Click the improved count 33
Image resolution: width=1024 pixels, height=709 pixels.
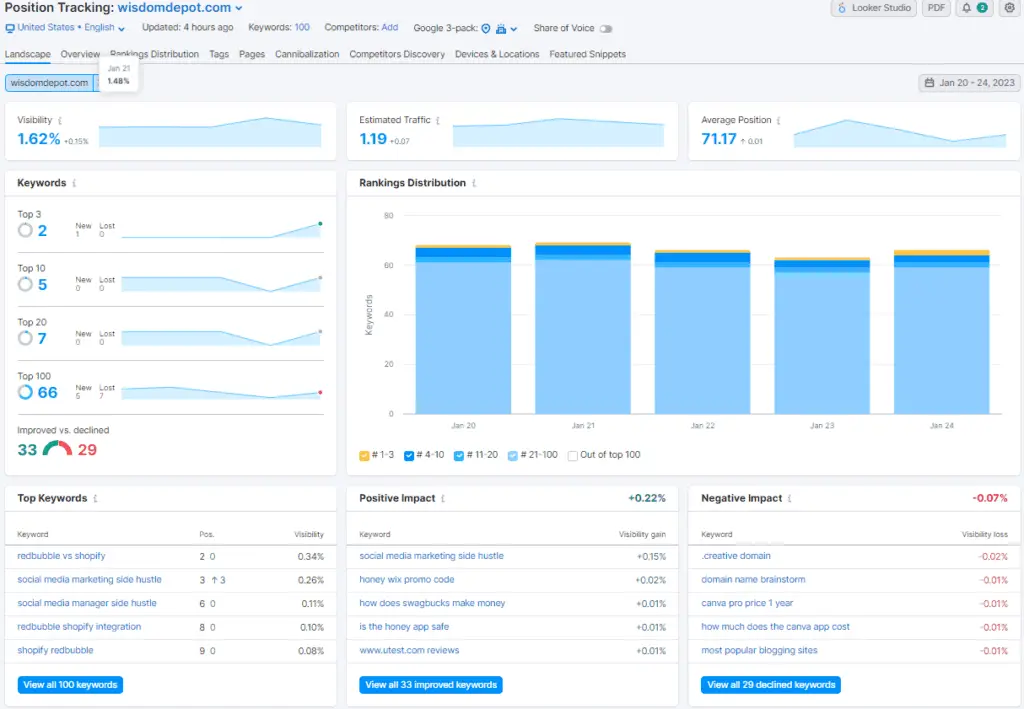tap(27, 450)
